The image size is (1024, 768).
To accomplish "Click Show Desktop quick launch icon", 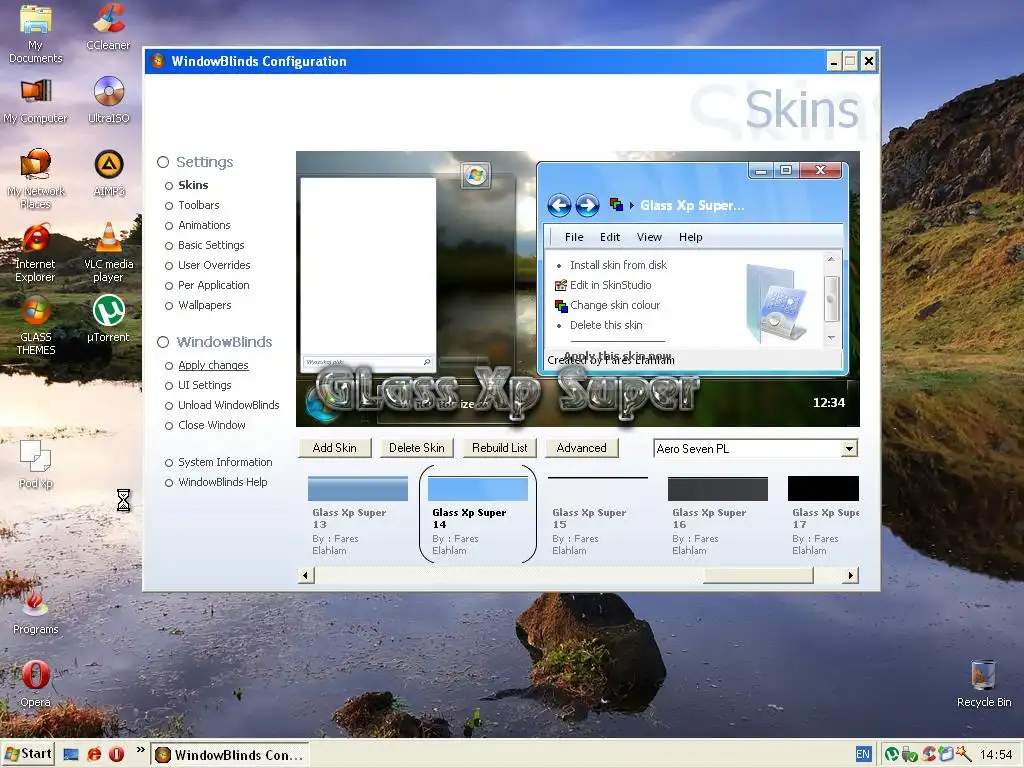I will coord(71,754).
